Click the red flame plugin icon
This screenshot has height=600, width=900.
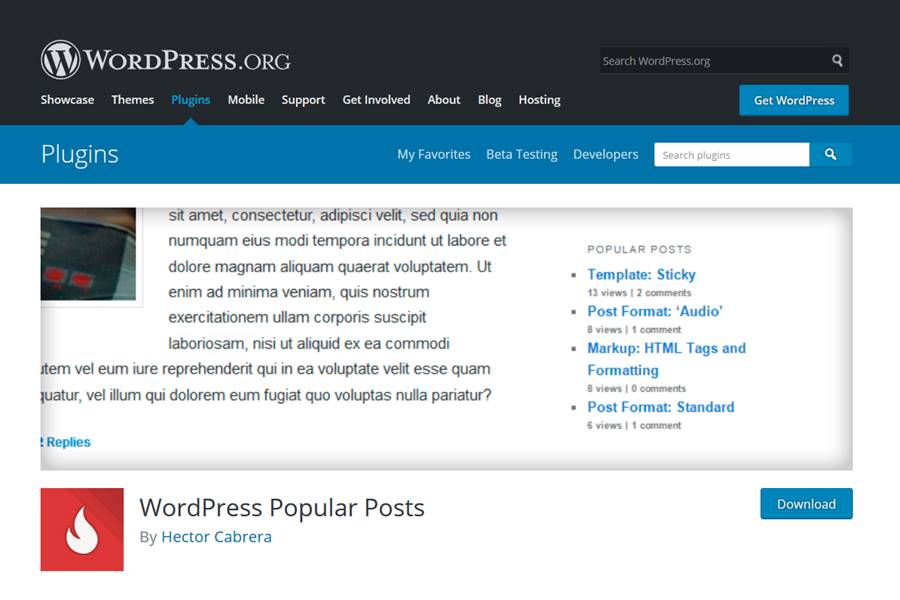(x=82, y=529)
